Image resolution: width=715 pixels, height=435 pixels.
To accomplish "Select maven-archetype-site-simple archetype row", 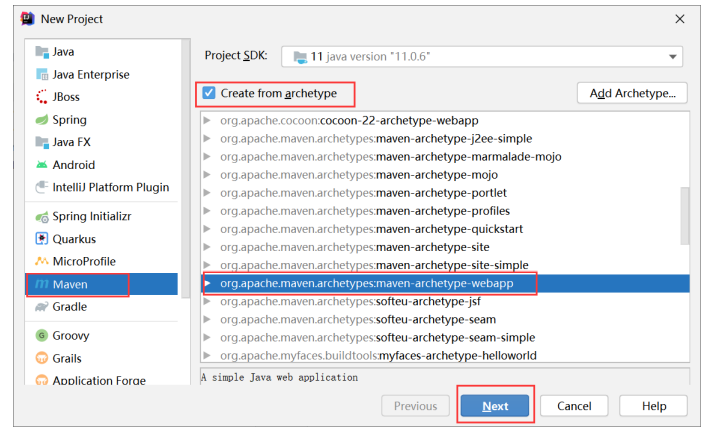I will [445, 265].
